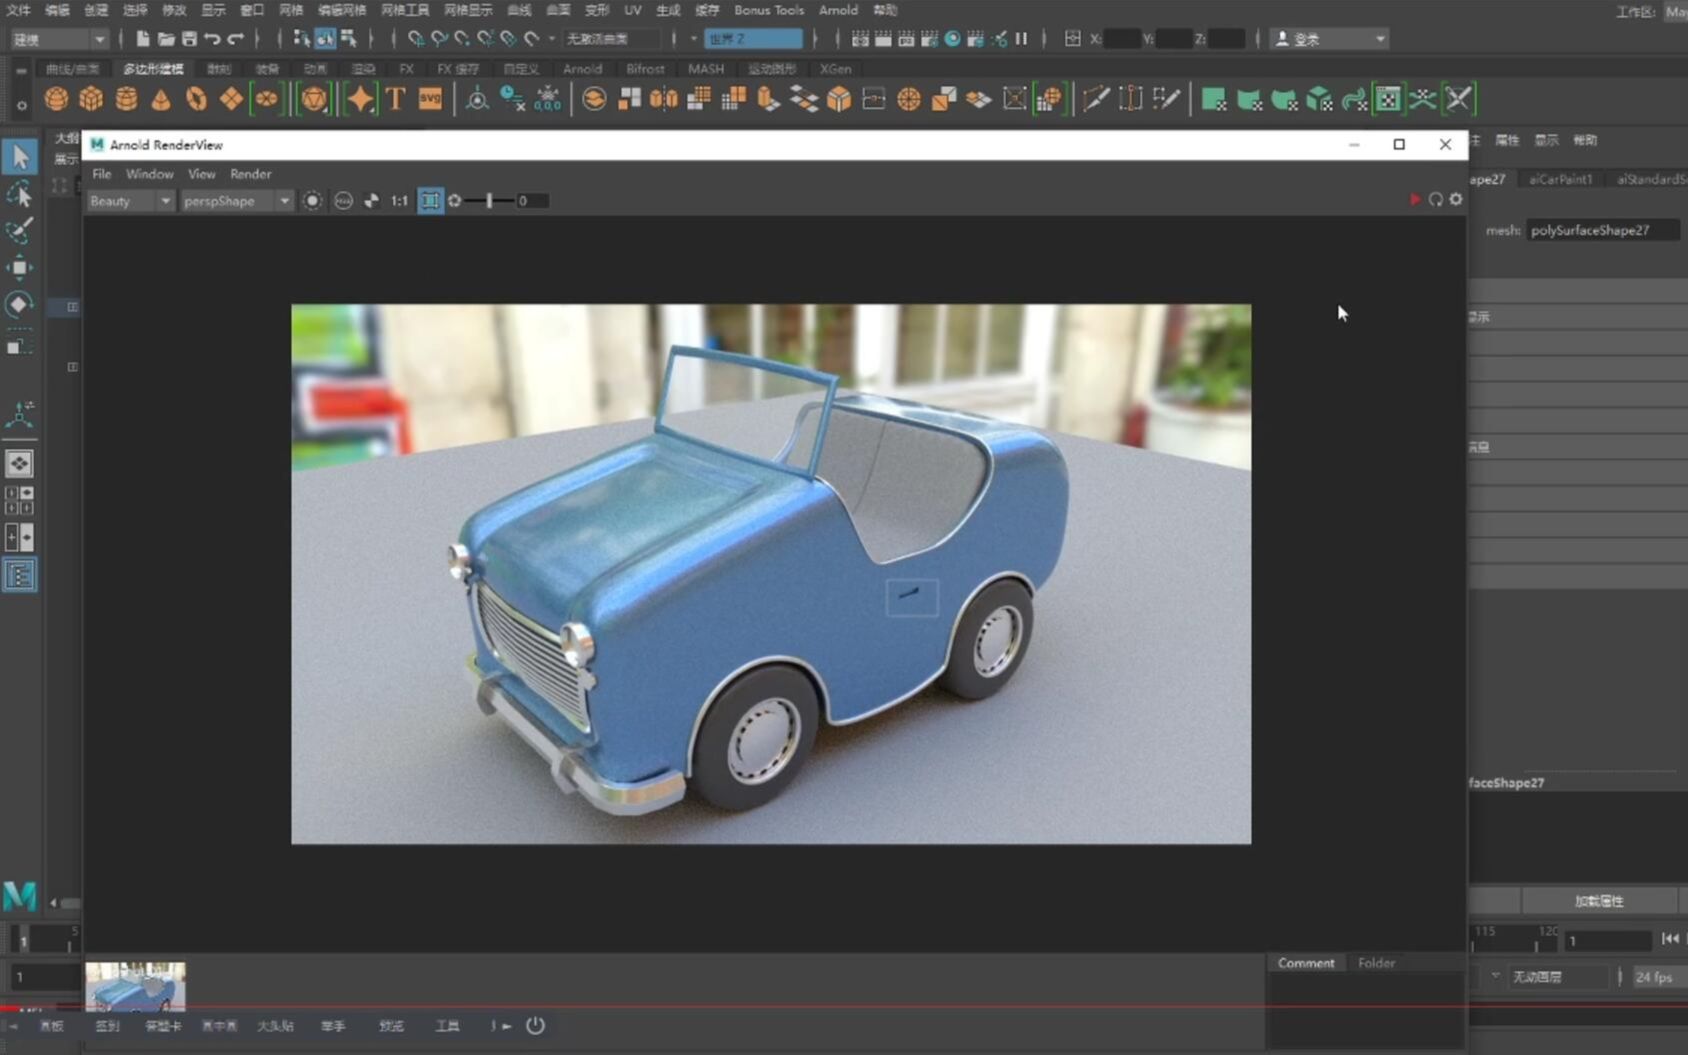Open the 24 fps frame rate dropdown
The image size is (1688, 1055).
tap(1655, 977)
